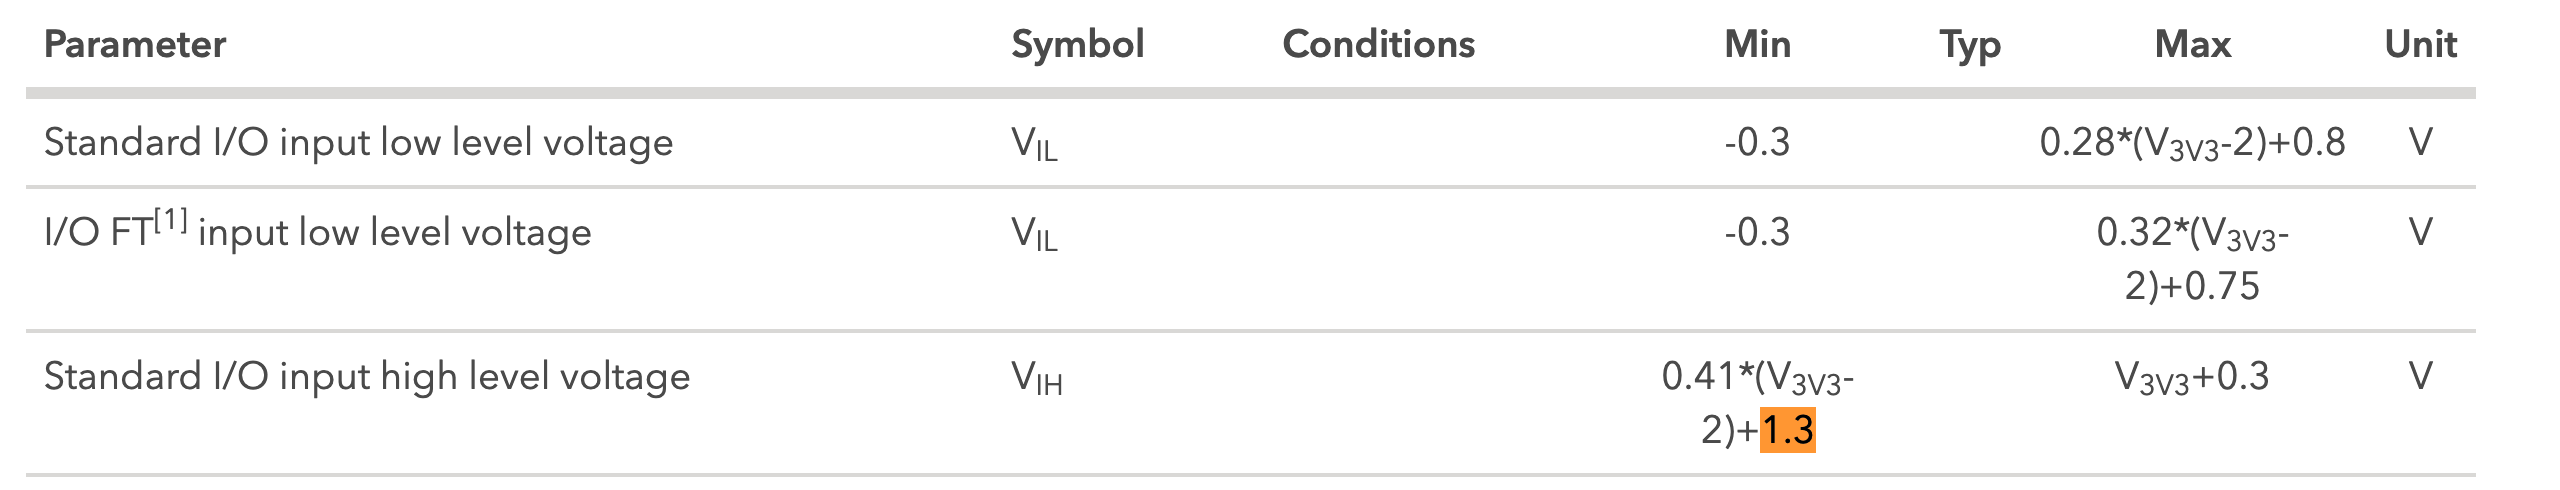The height and width of the screenshot is (490, 2560).
Task: Click the second row VIL symbol
Action: (1034, 235)
